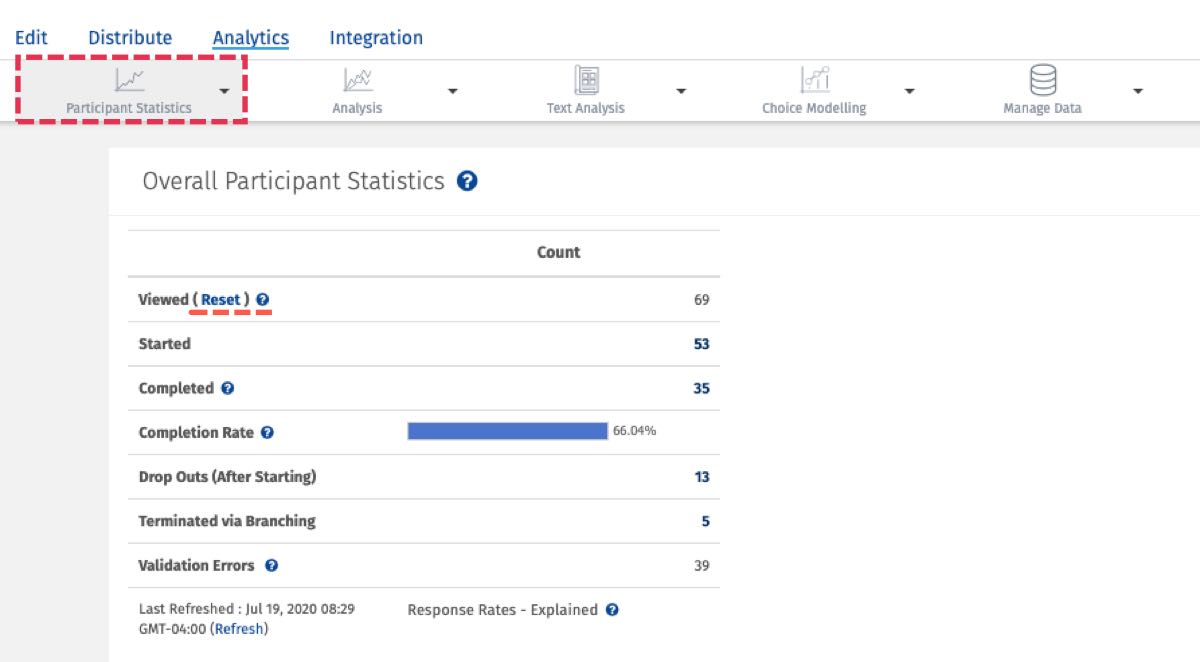Click help icon next to Validation Errors
Viewport: 1200px width, 662px height.
(x=271, y=566)
